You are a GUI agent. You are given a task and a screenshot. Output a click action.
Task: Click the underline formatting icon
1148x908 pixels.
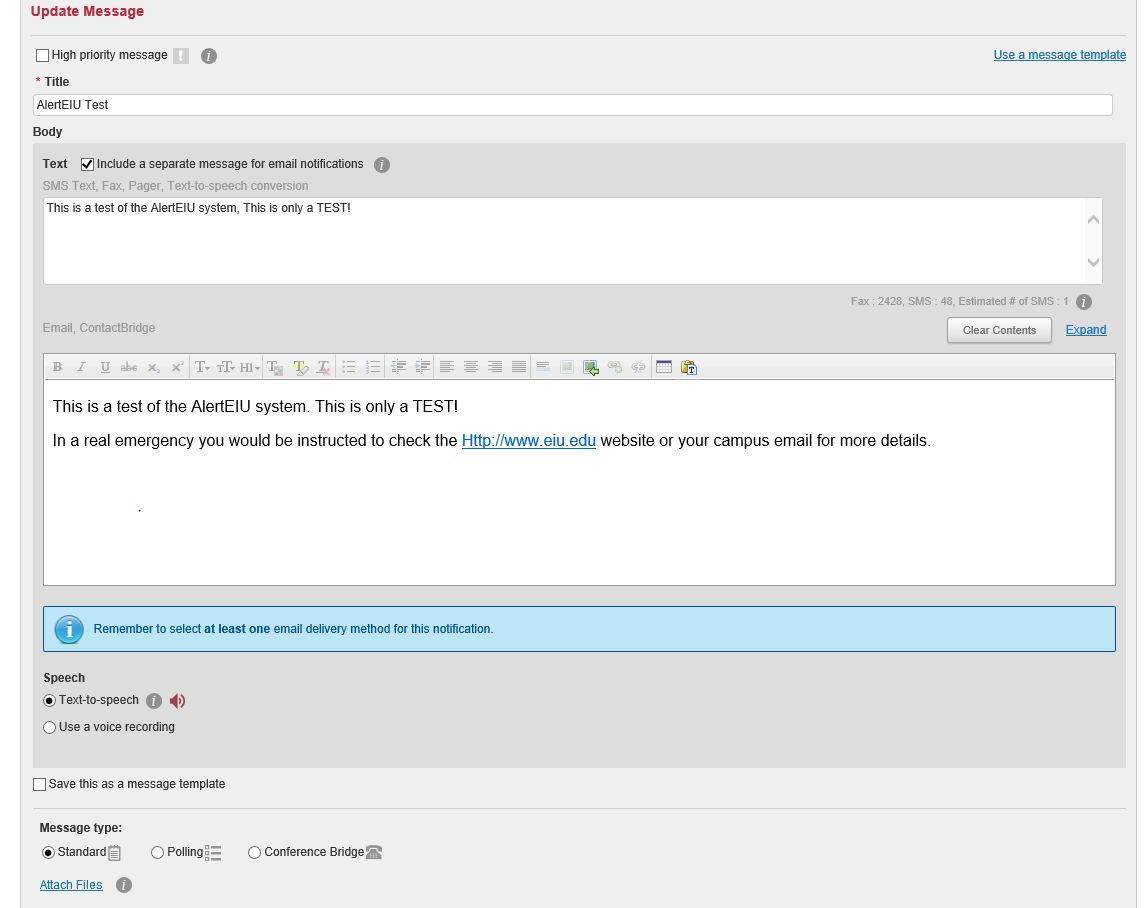pos(105,367)
